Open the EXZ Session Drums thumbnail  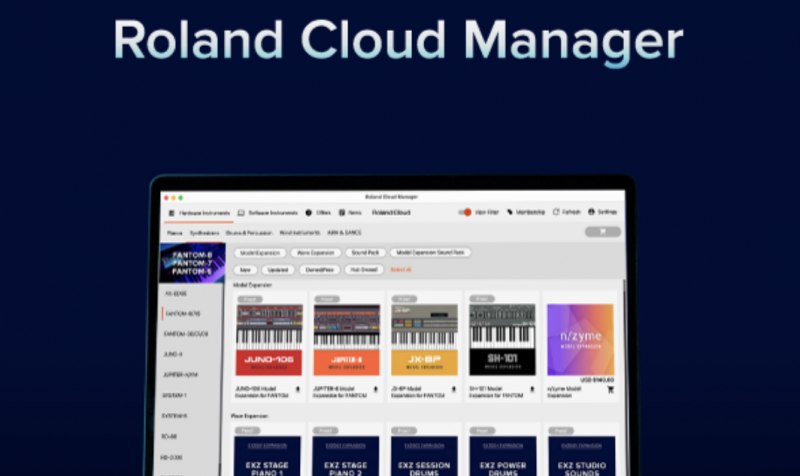point(424,456)
